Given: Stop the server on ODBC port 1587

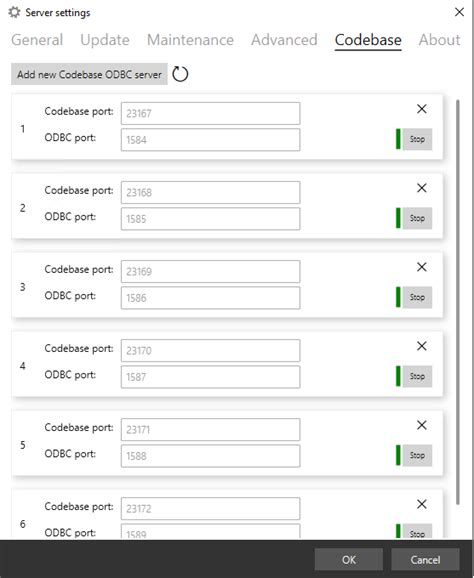Looking at the screenshot, I should click(417, 376).
